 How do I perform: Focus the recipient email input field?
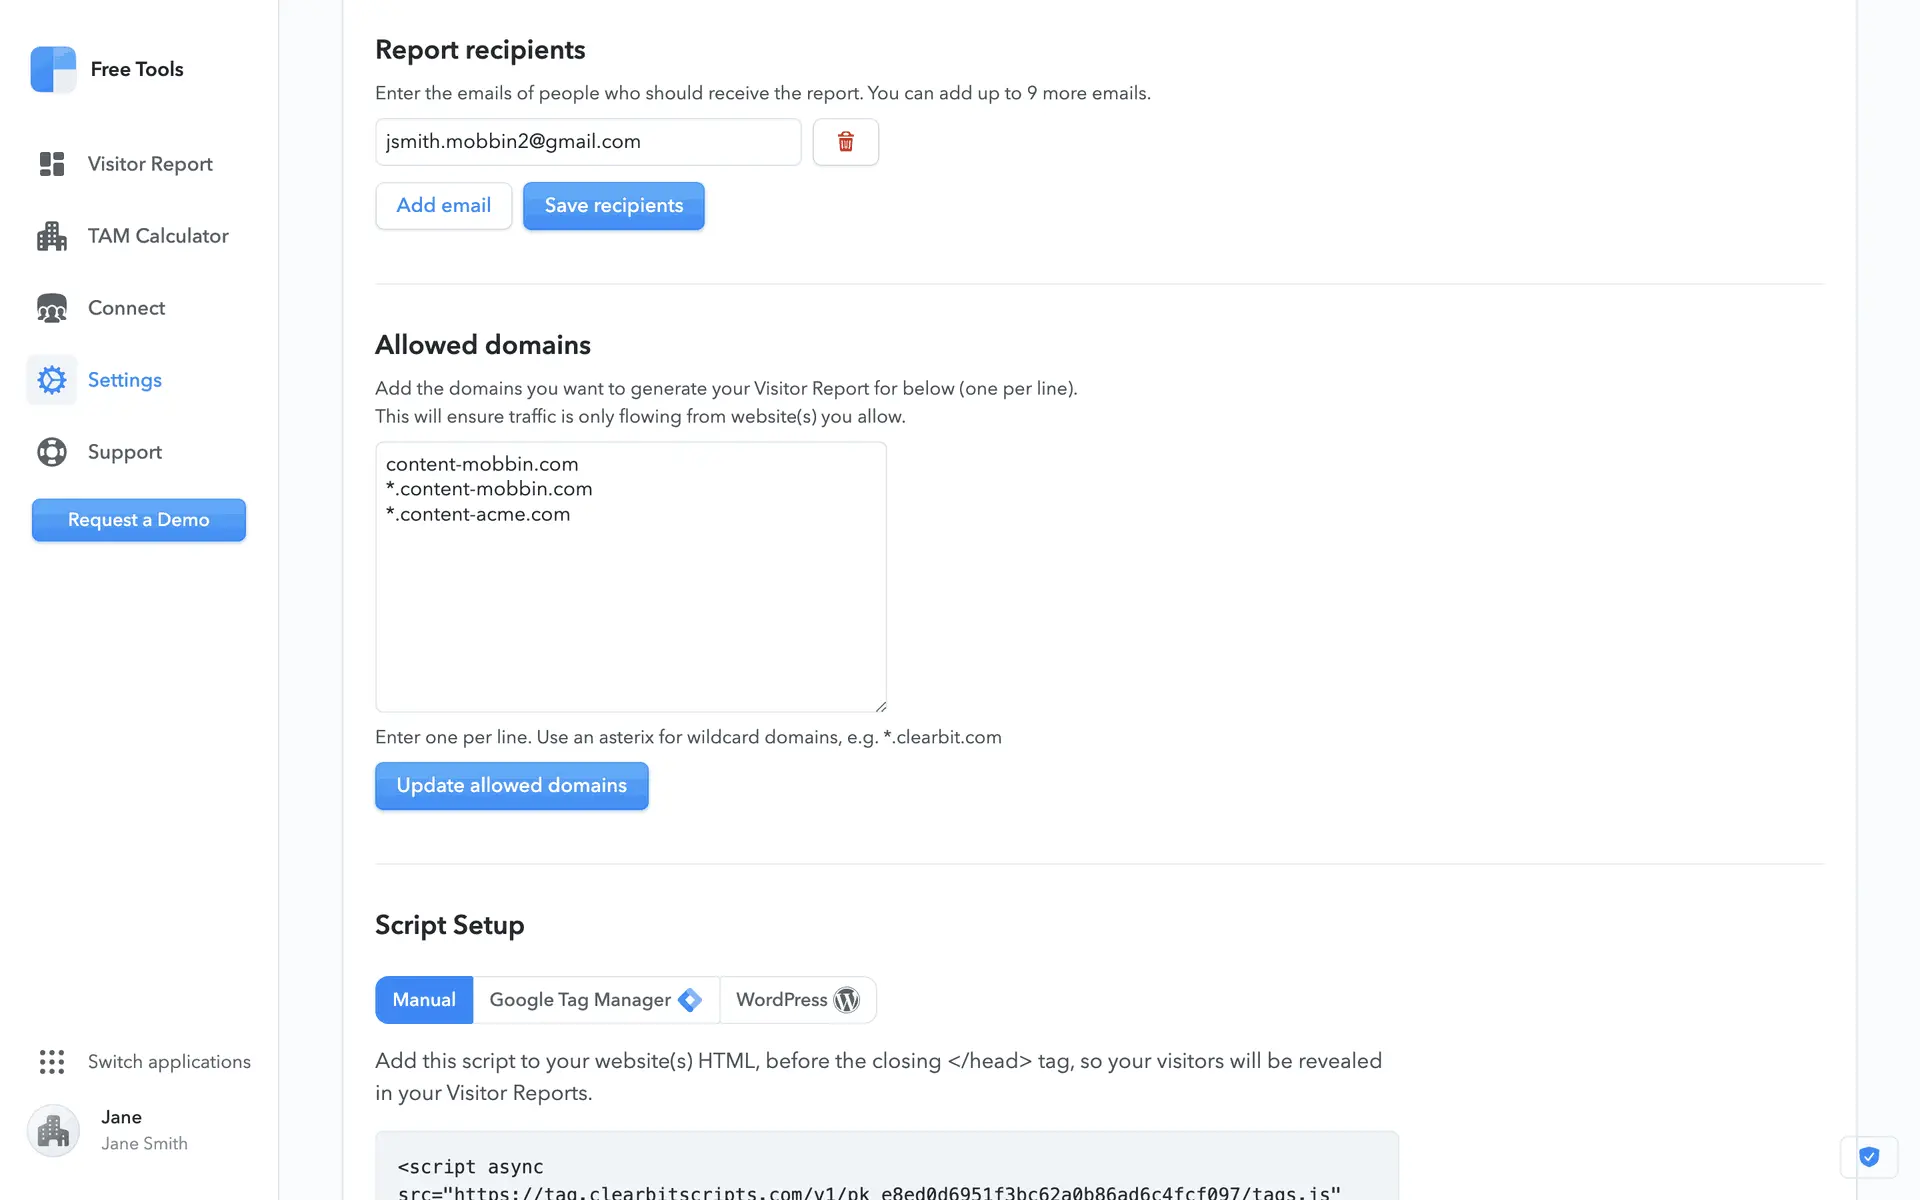[588, 142]
